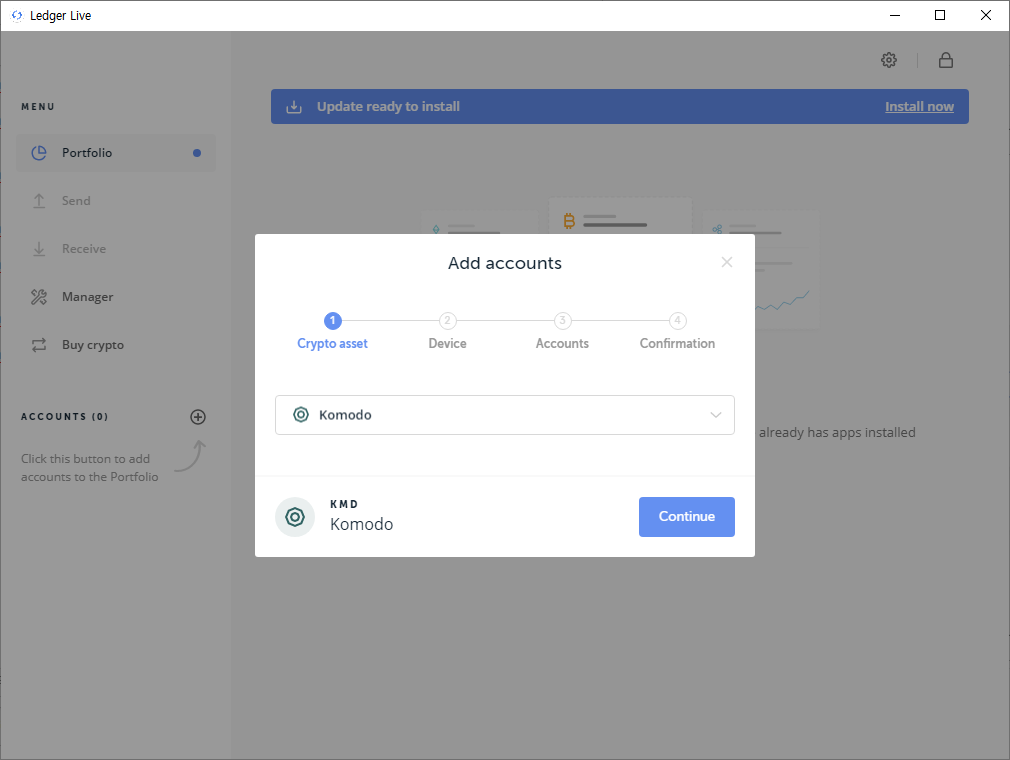Click step 2 circle in stepper
Screen dimensions: 1010x760
click(448, 320)
